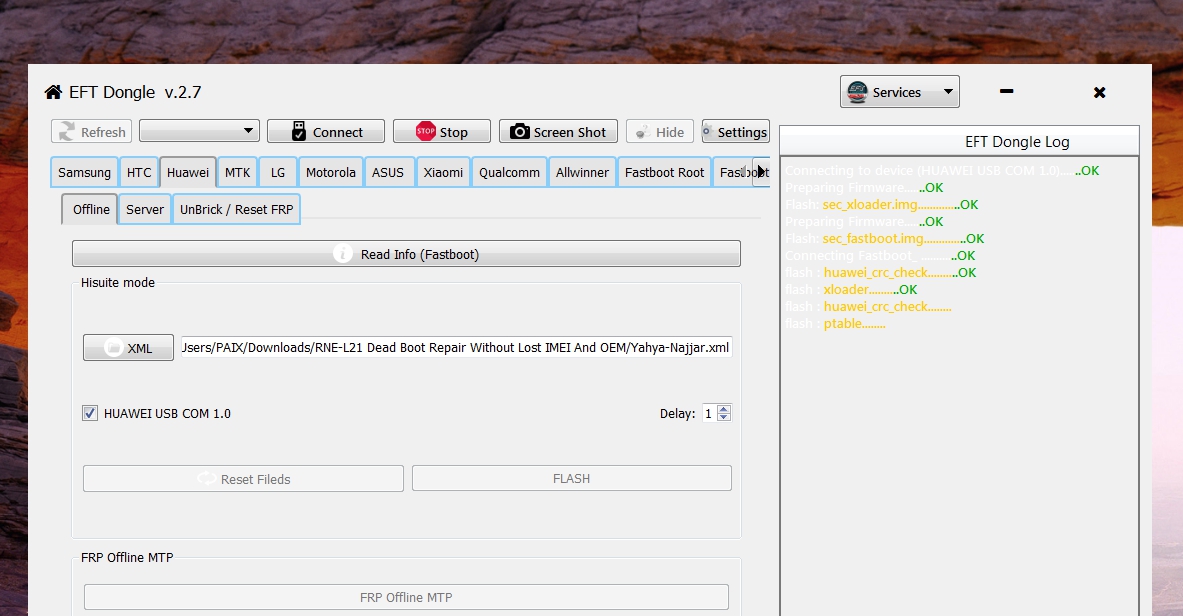
Task: Select the Huawei tab
Action: pos(188,172)
